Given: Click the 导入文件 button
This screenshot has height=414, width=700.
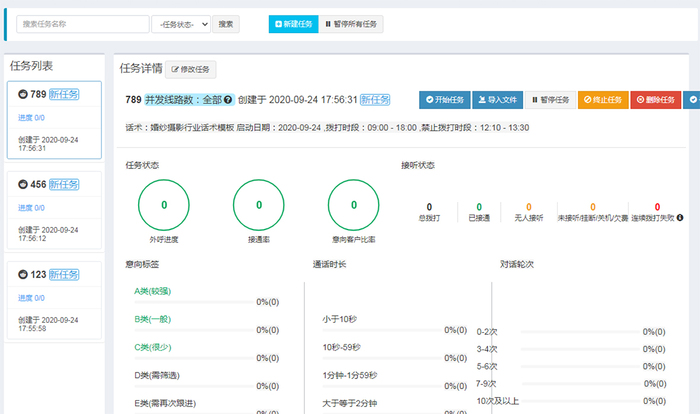Looking at the screenshot, I should [497, 100].
